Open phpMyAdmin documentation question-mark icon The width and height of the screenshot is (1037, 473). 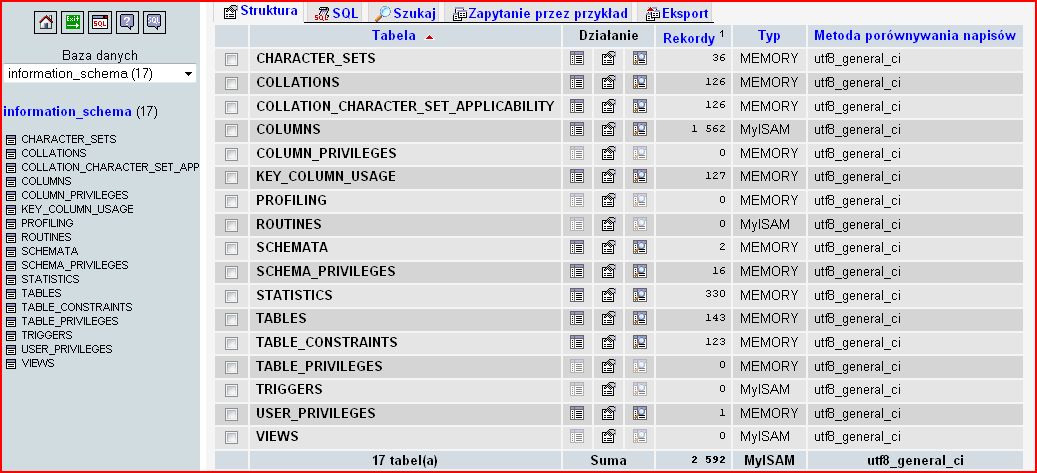[x=127, y=22]
